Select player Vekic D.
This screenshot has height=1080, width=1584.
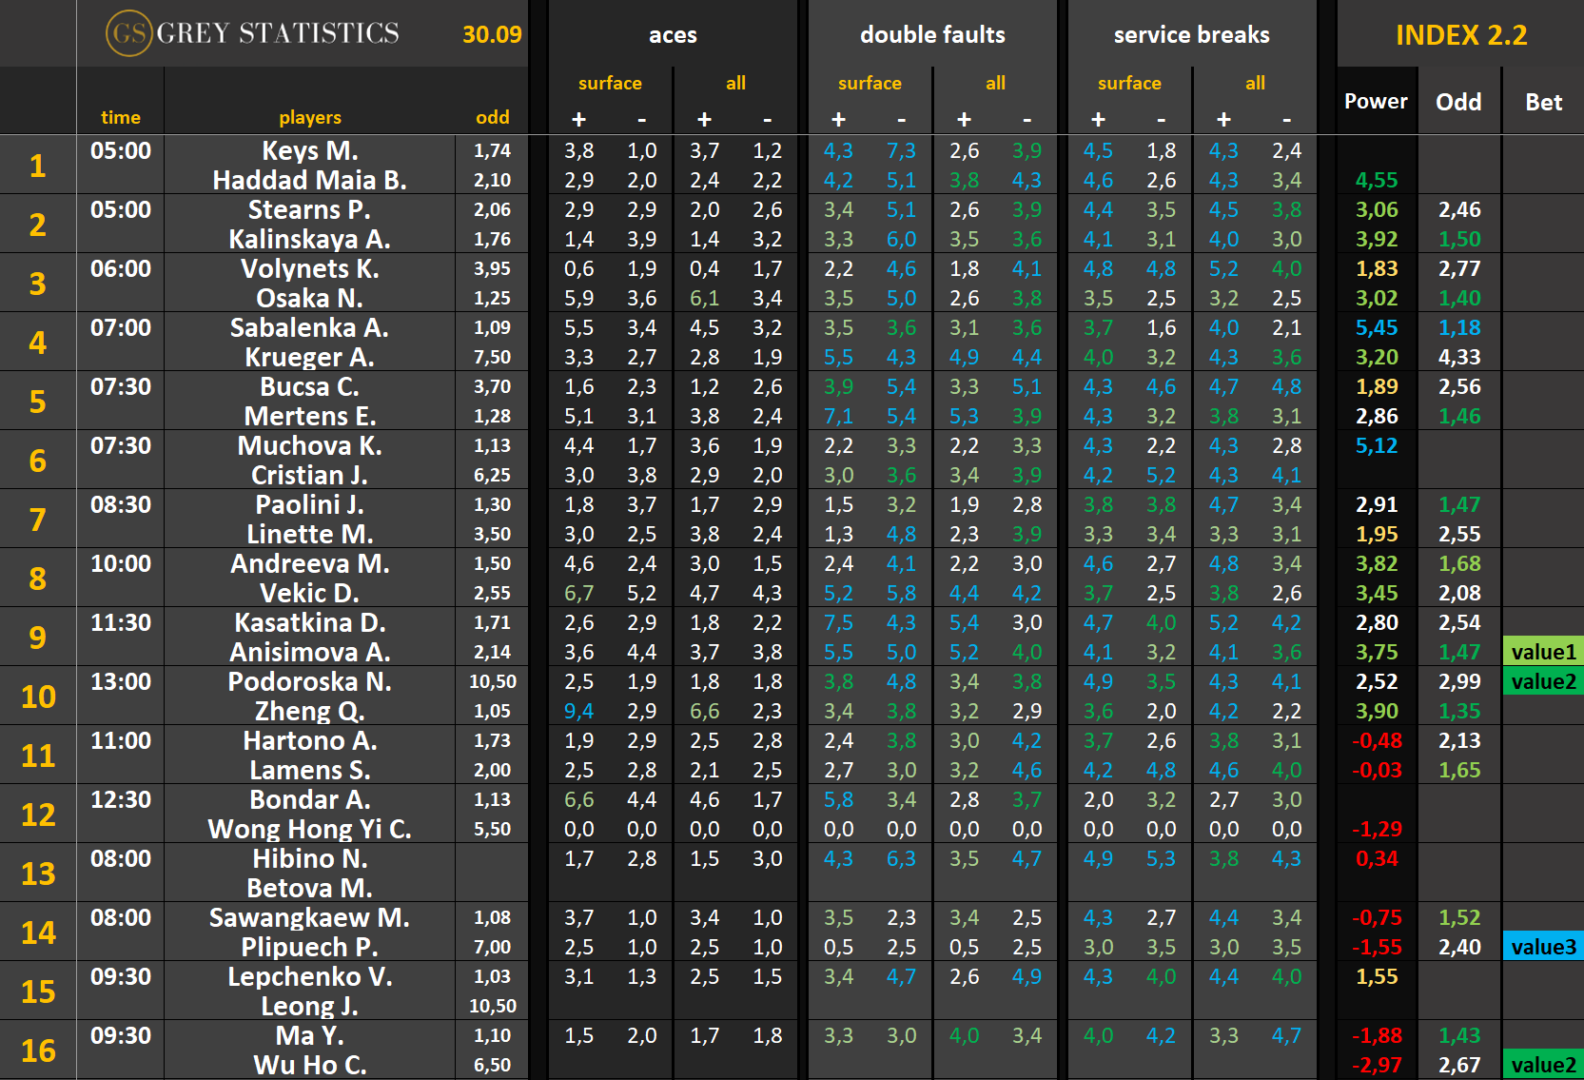pyautogui.click(x=310, y=593)
